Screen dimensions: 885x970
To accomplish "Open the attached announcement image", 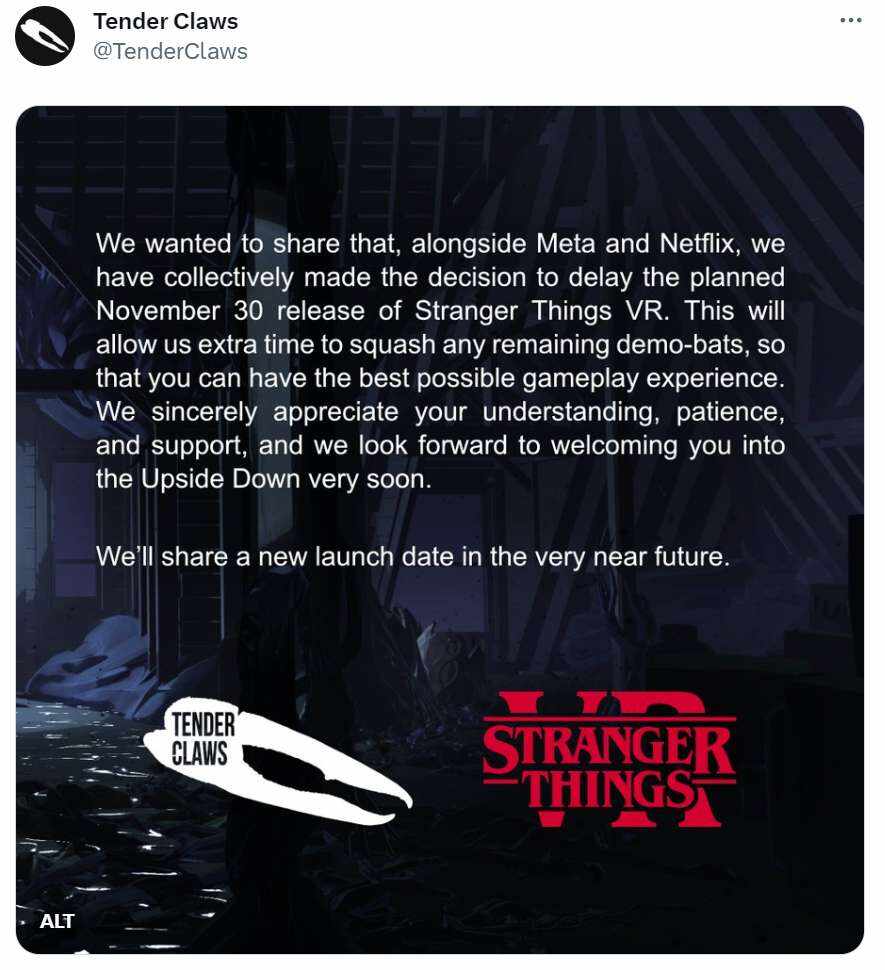I will point(440,530).
